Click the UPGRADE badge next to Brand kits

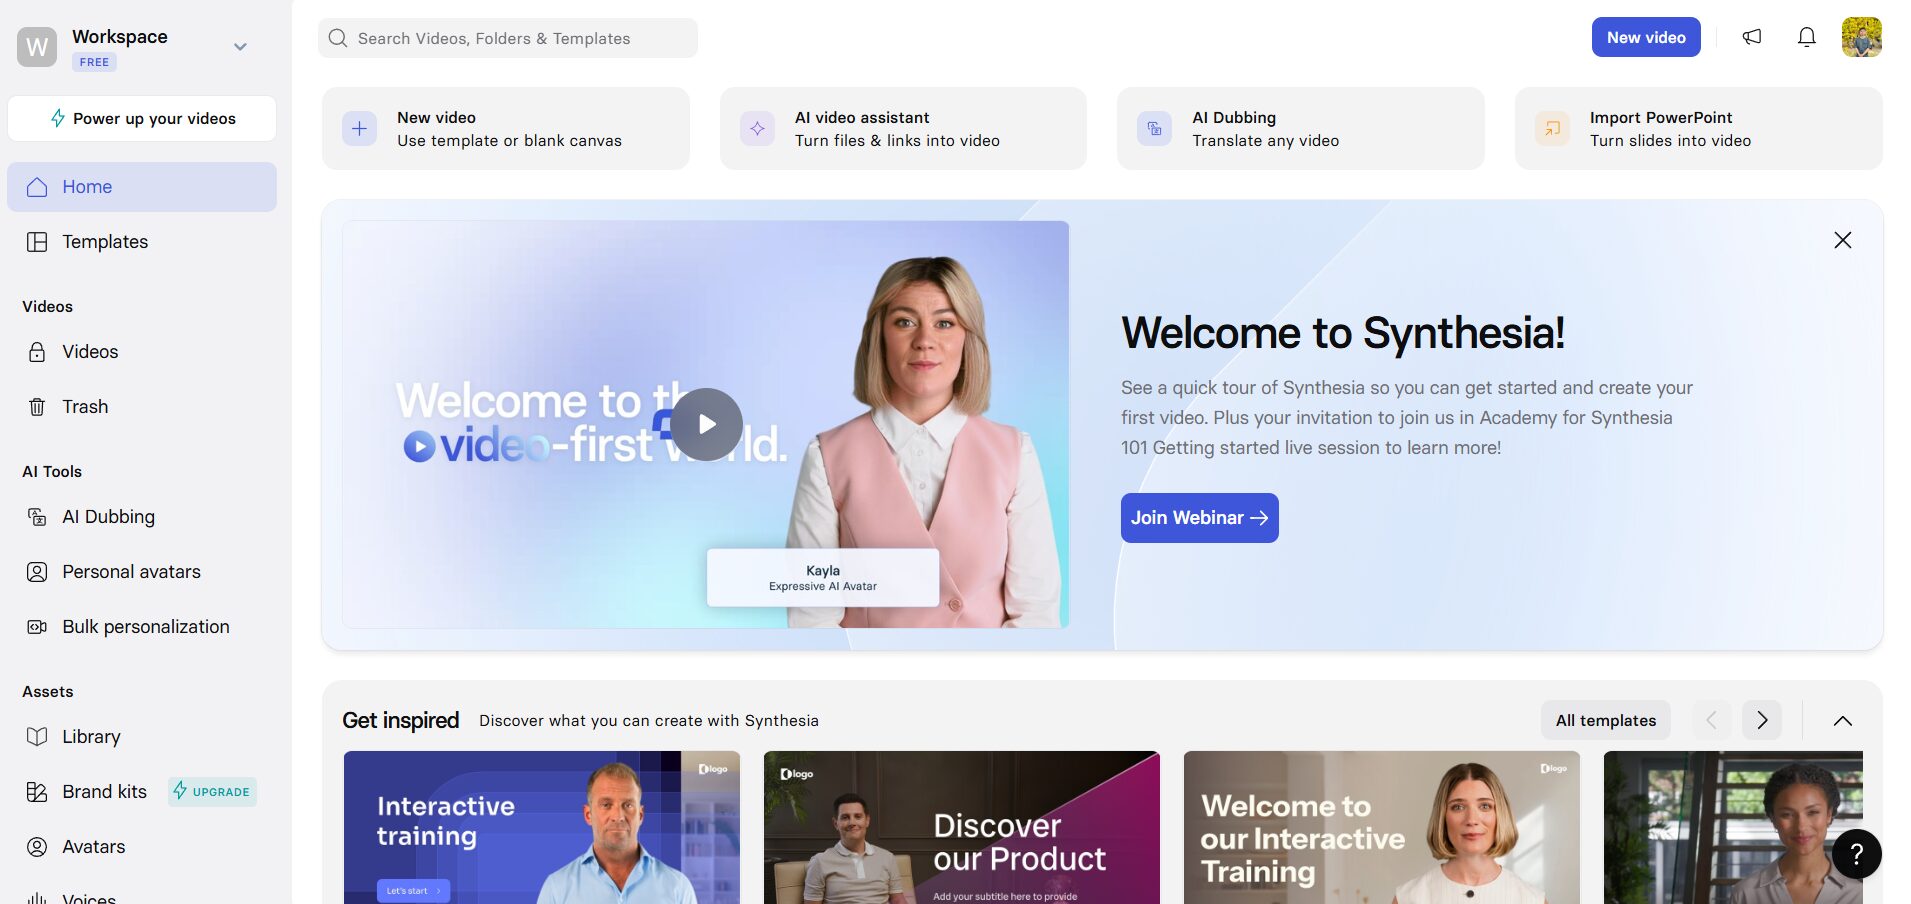point(212,792)
